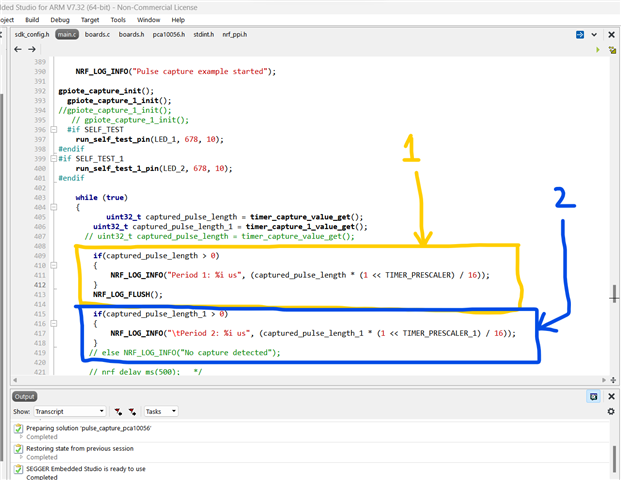Expand the Preparing solution Completed entry
The width and height of the screenshot is (621, 480).
(22, 437)
